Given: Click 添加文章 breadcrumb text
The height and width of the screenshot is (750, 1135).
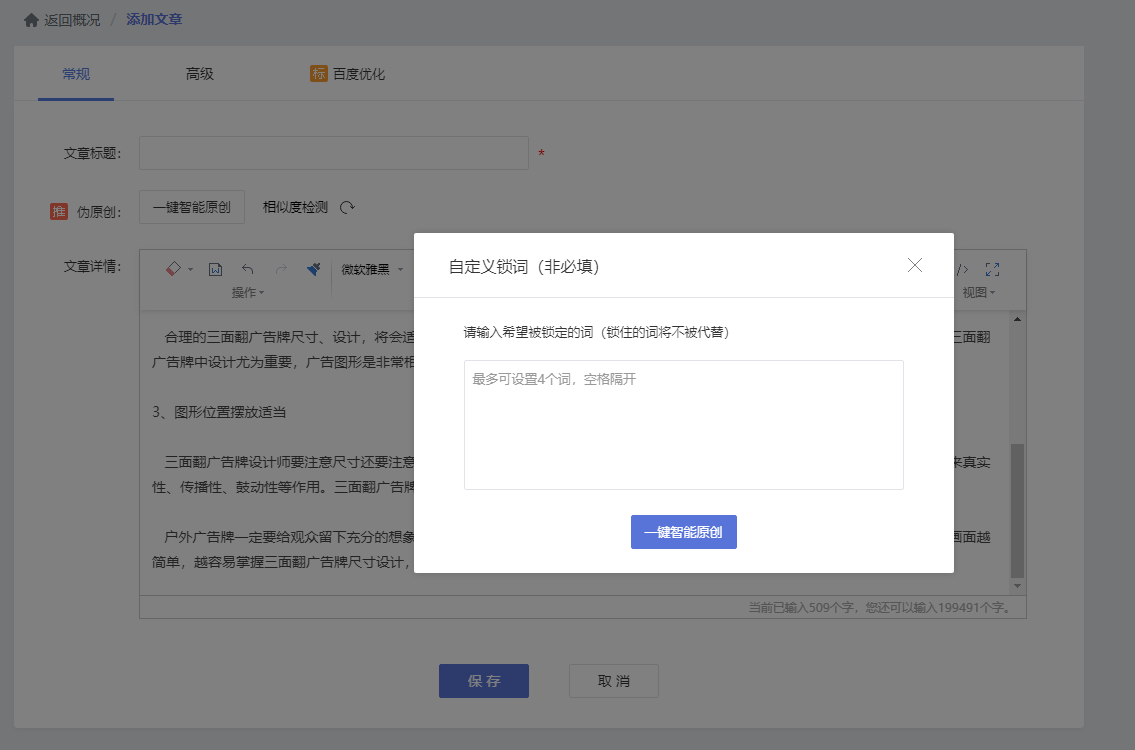Looking at the screenshot, I should [x=154, y=20].
